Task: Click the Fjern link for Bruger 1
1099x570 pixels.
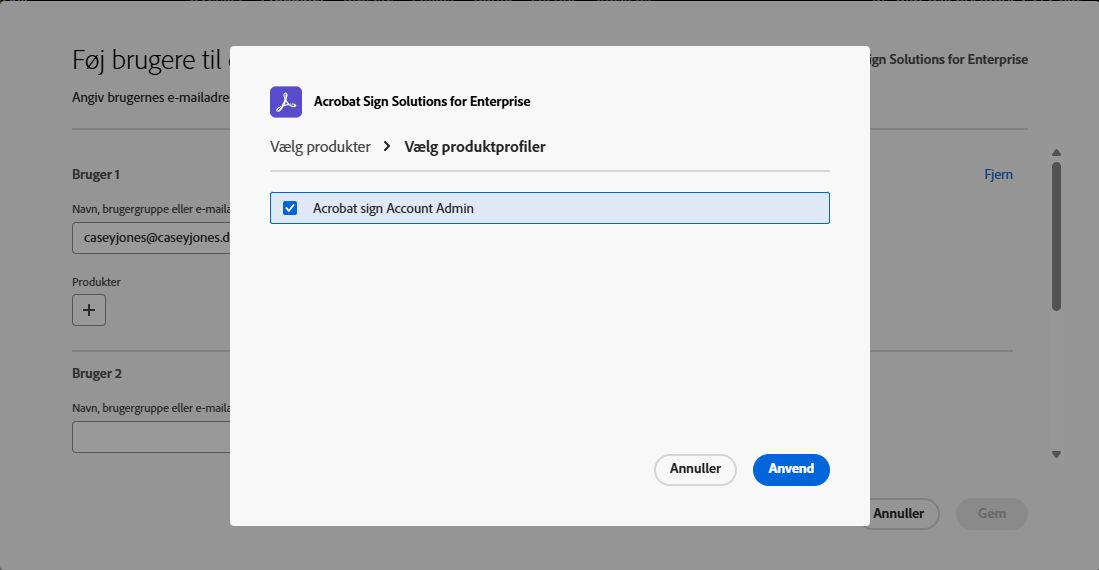Action: [x=998, y=175]
